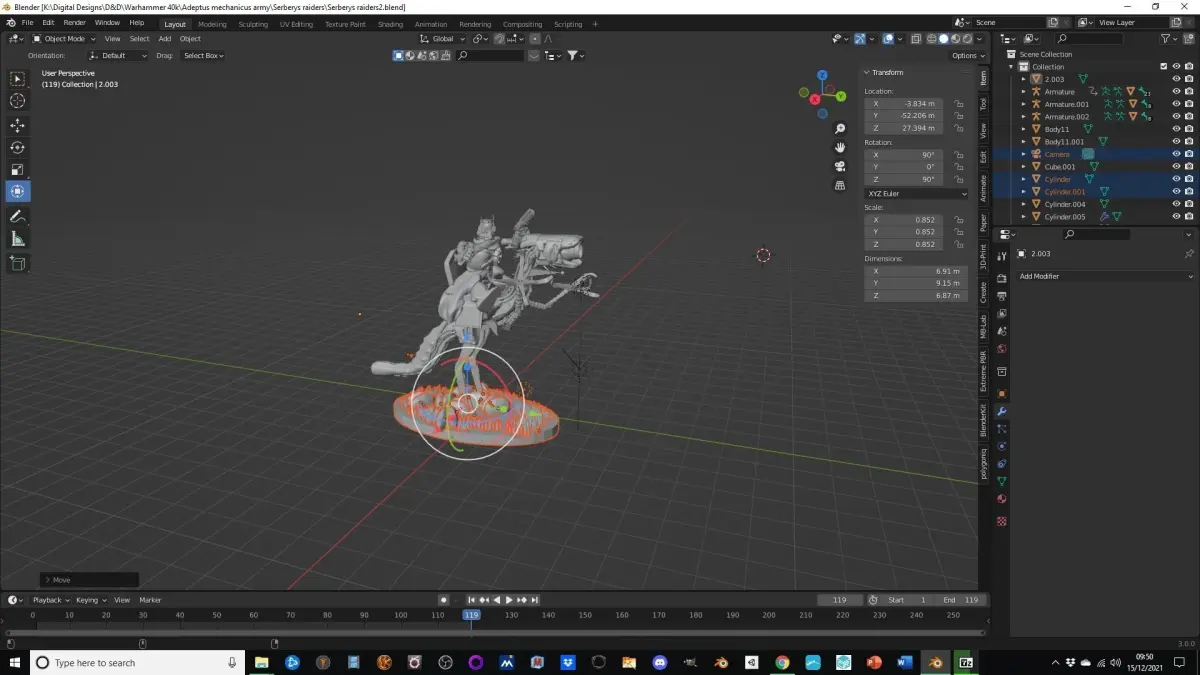The image size is (1200, 675).
Task: Play the animation forward
Action: click(x=509, y=600)
